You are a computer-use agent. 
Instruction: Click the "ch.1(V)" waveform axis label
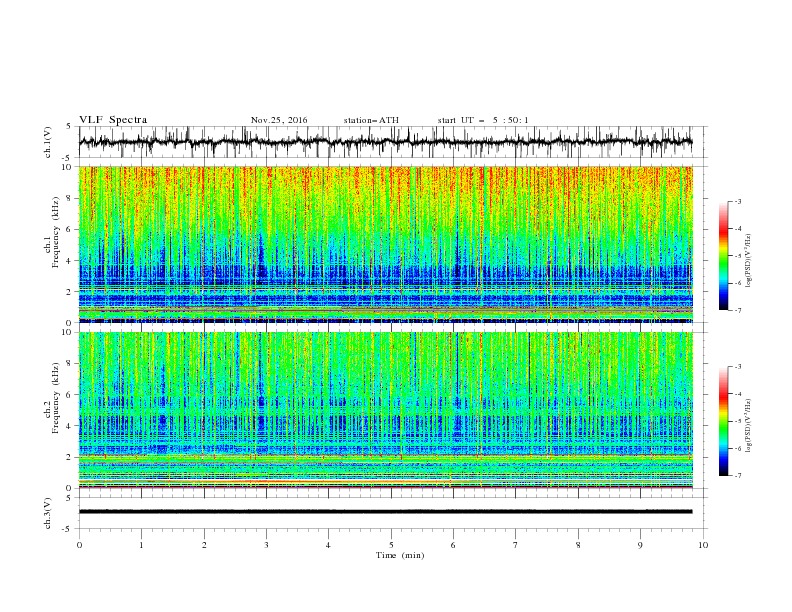[48, 142]
